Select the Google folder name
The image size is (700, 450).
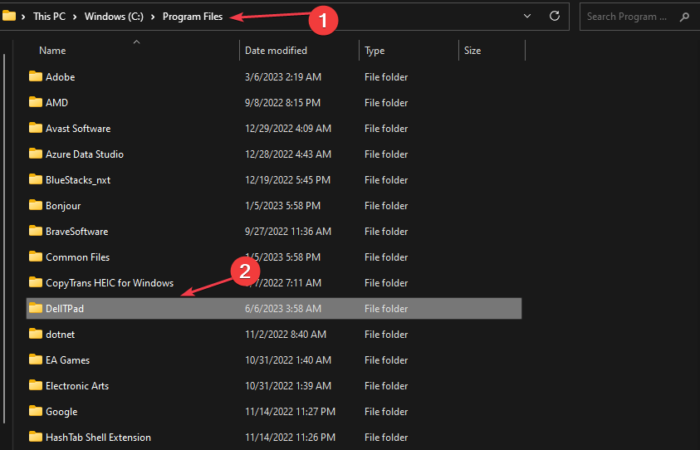tap(61, 412)
